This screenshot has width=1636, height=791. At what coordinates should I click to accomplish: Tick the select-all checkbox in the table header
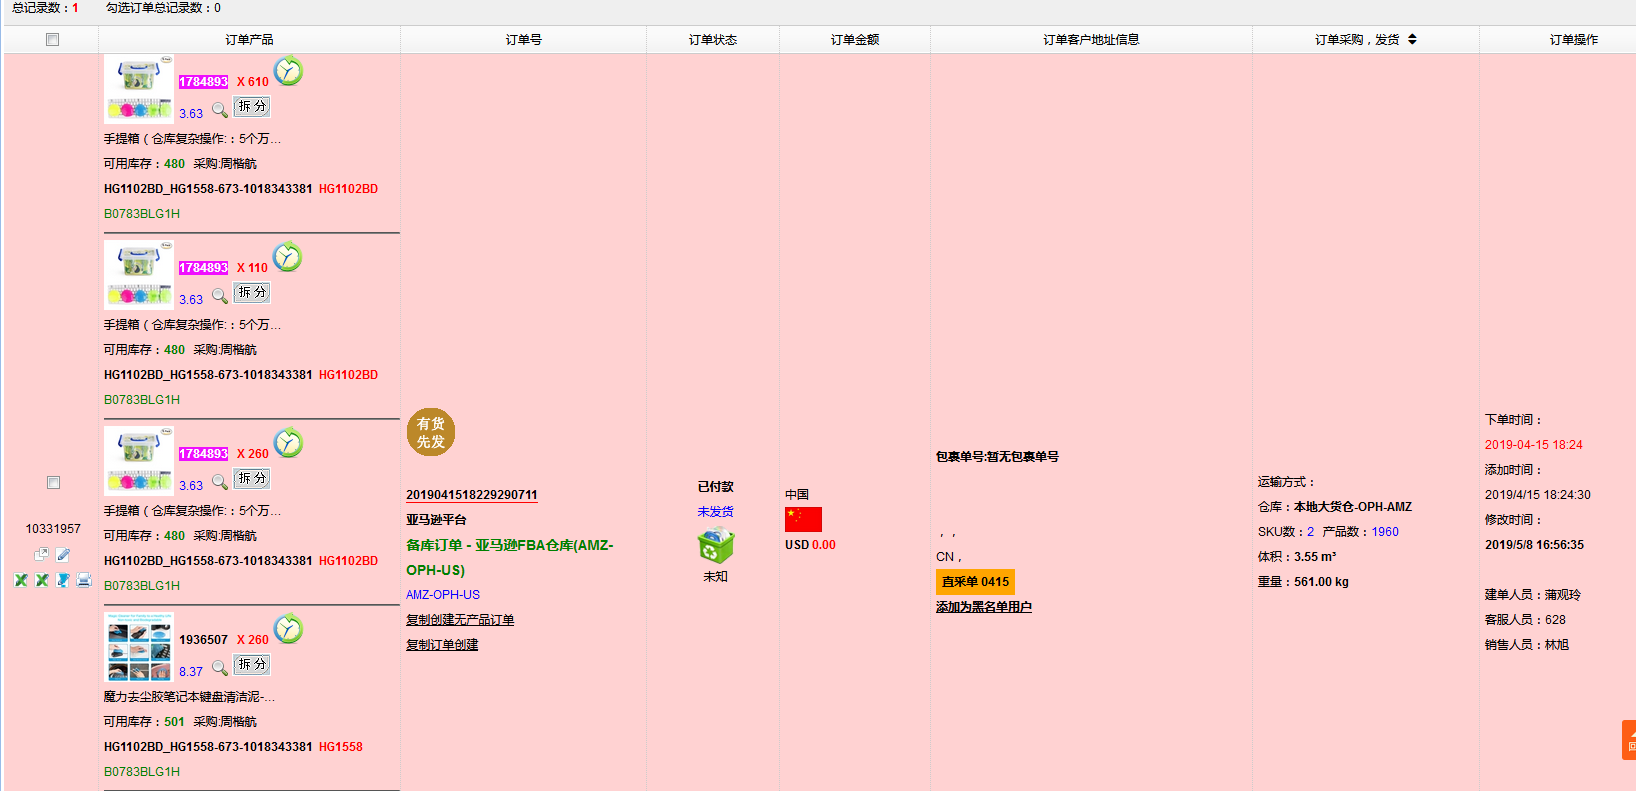click(52, 40)
